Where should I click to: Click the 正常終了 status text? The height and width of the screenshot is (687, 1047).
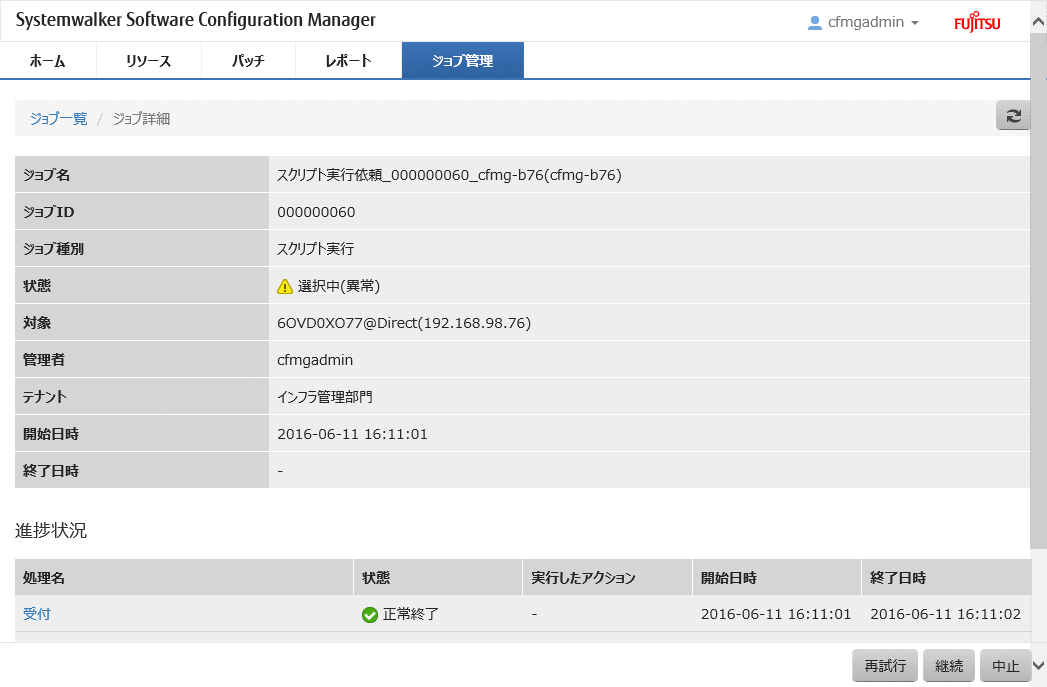[411, 614]
